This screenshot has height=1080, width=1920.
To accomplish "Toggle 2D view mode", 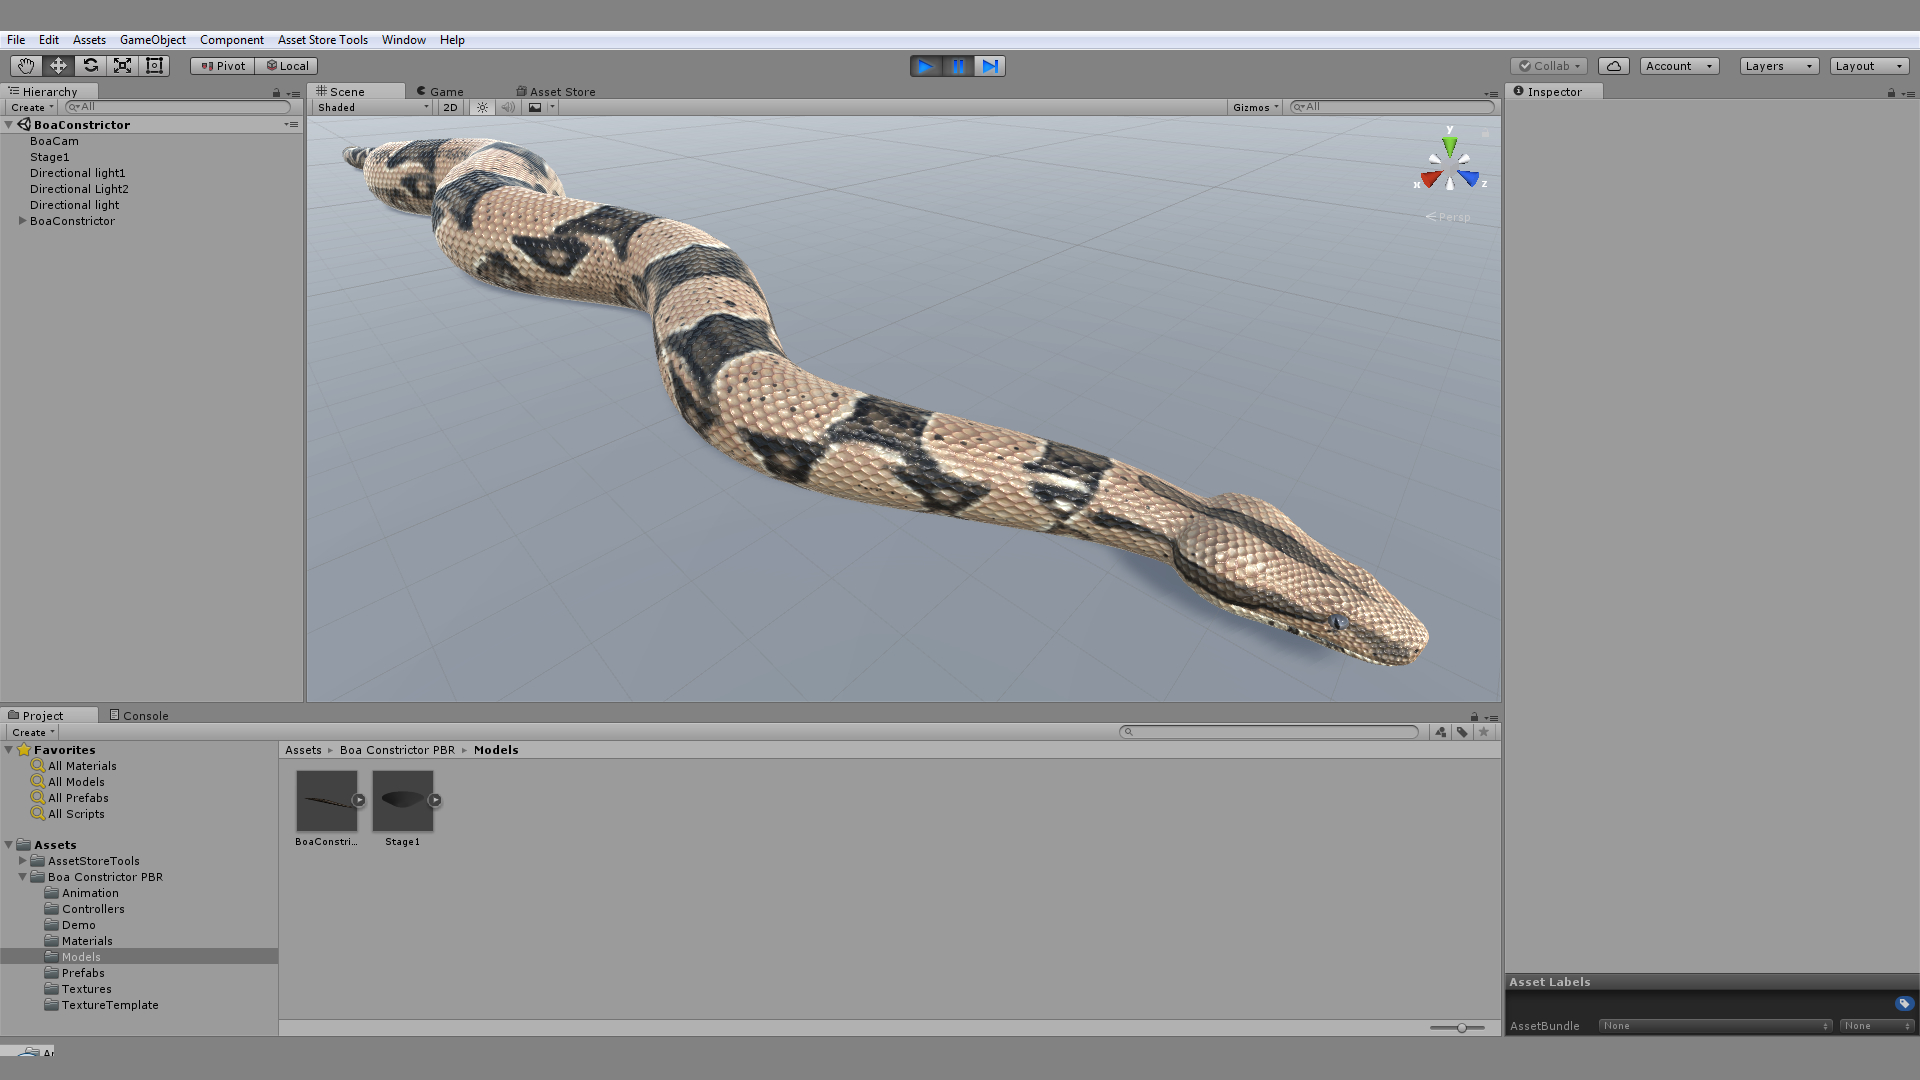I will (x=450, y=107).
